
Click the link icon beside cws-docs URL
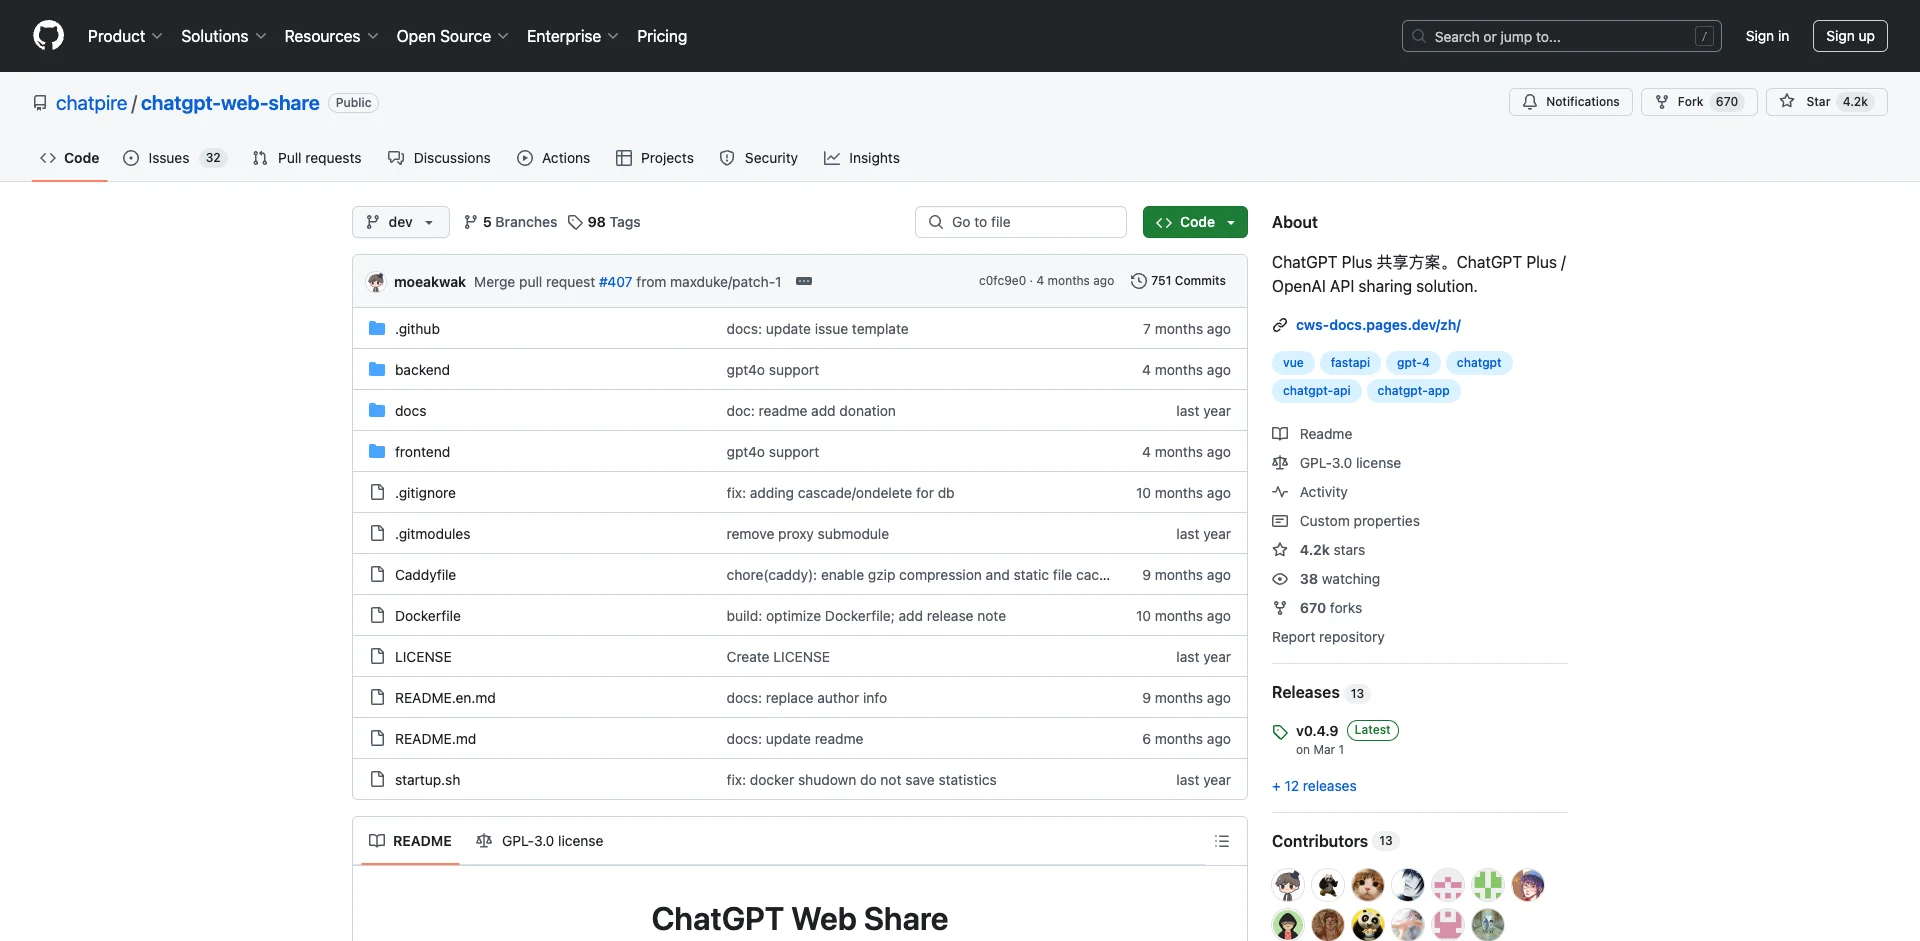coord(1280,325)
